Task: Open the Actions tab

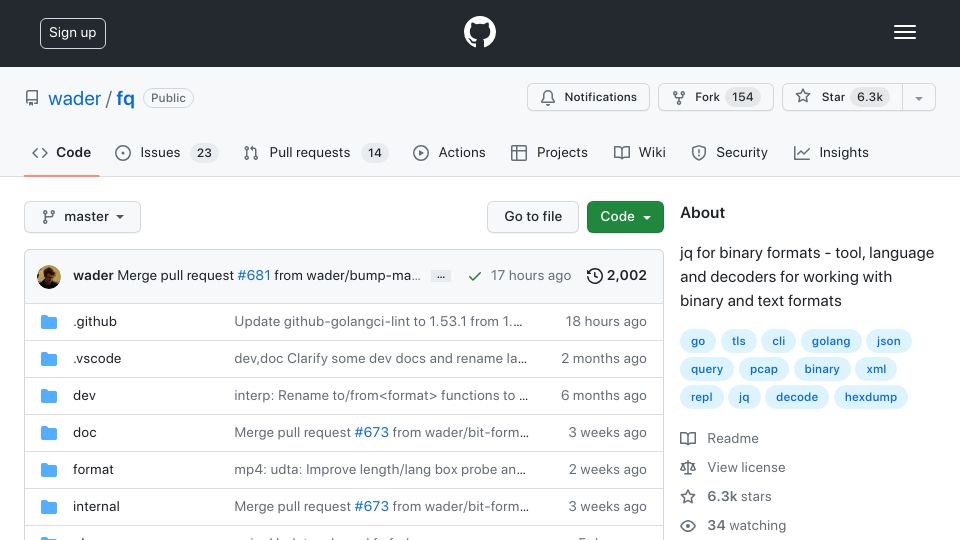Action: tap(449, 152)
